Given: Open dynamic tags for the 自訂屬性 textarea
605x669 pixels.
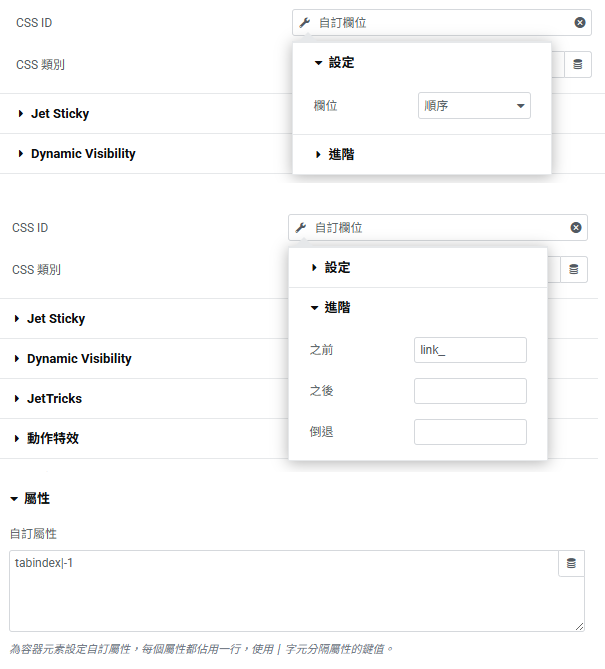Looking at the screenshot, I should (x=571, y=564).
